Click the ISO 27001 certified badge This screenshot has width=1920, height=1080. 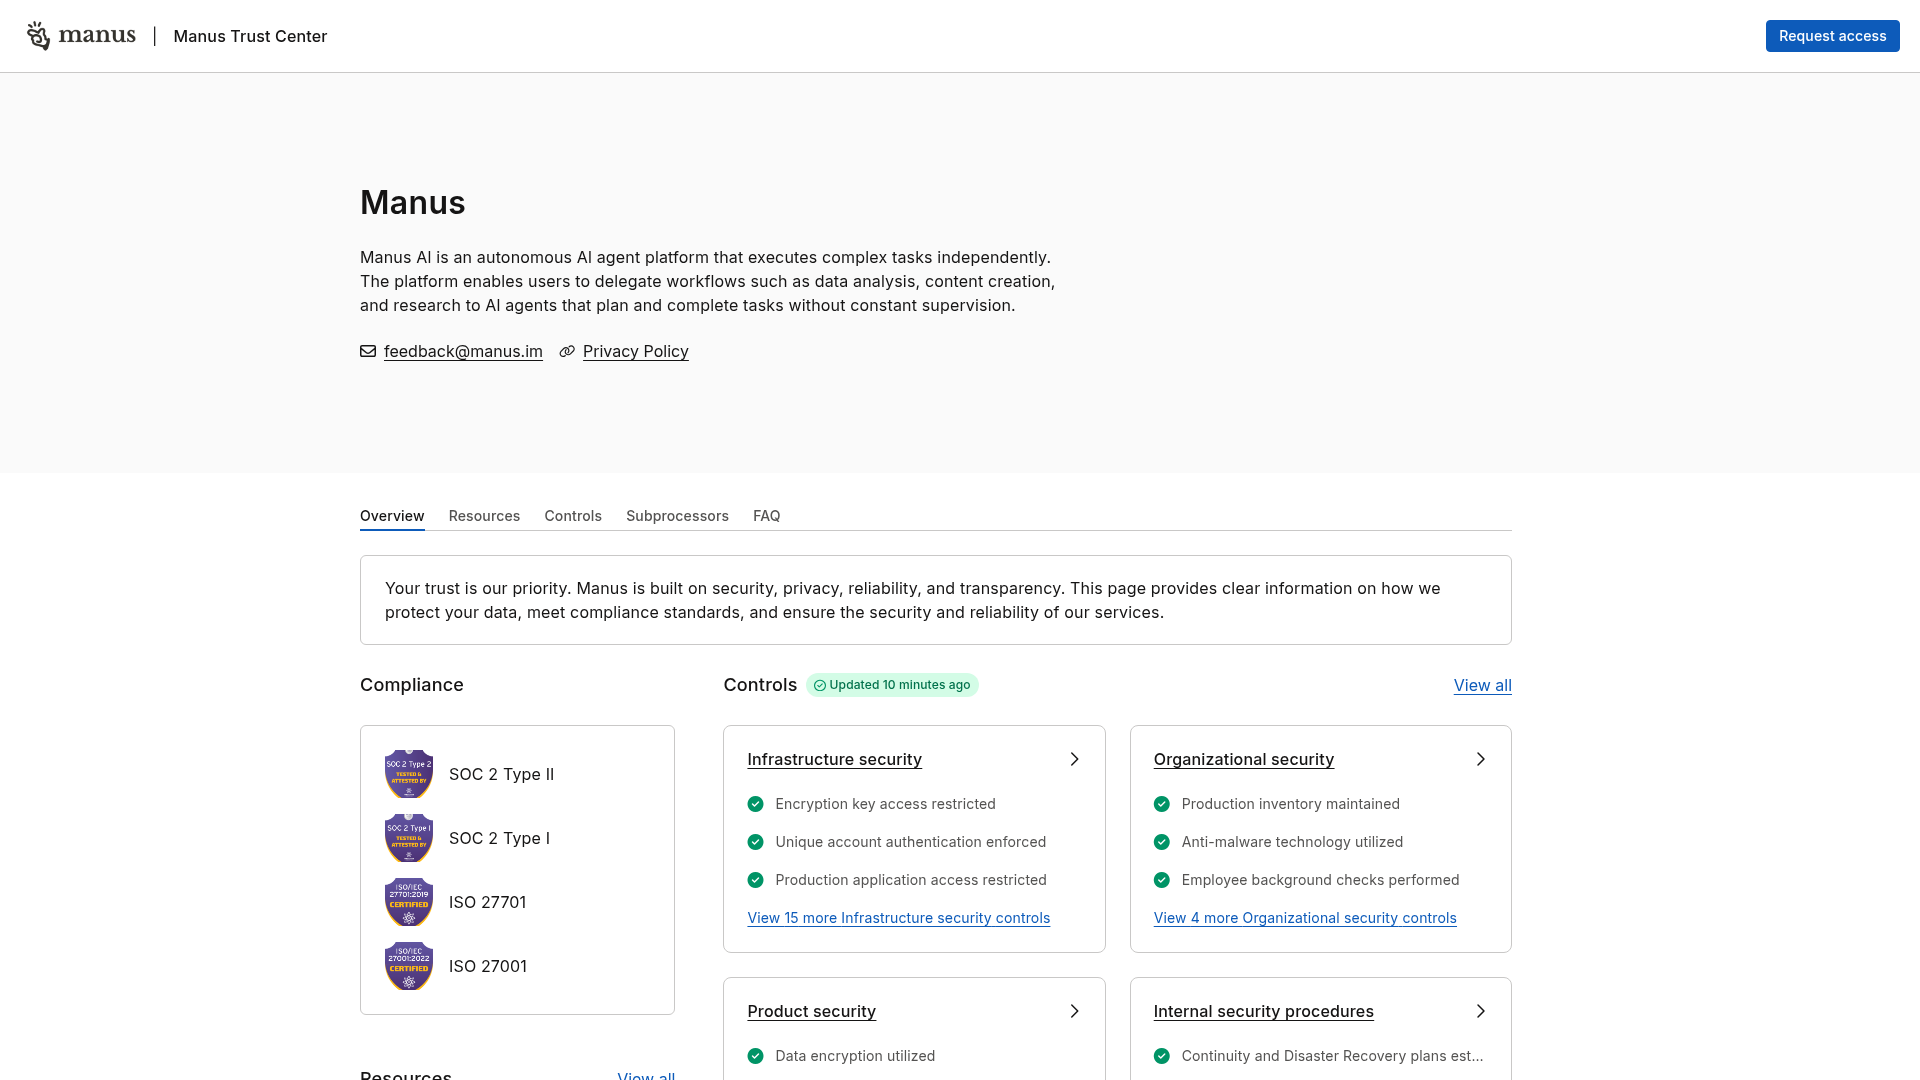pyautogui.click(x=409, y=966)
